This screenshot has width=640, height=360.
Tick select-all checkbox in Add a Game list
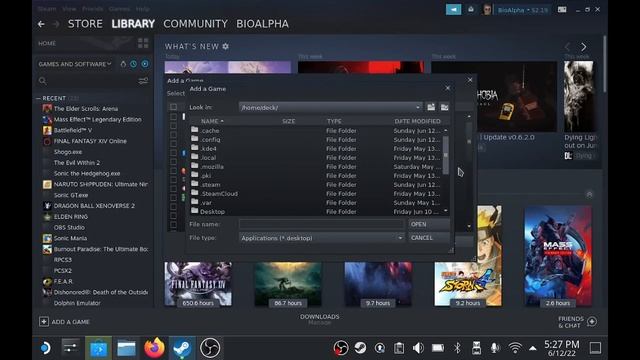click(173, 107)
